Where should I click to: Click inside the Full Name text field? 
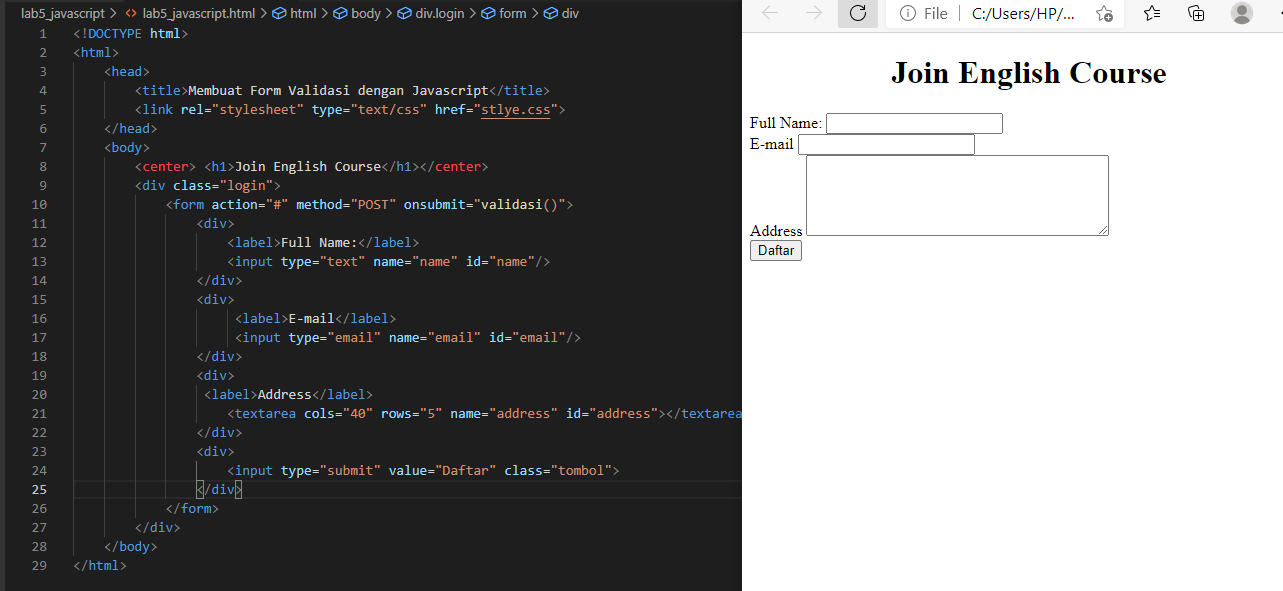pos(912,123)
